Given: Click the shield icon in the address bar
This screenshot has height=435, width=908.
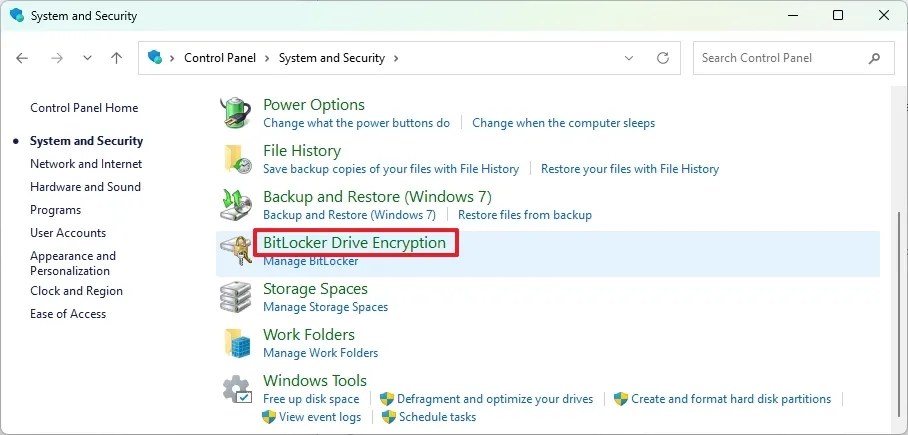Looking at the screenshot, I should point(155,57).
